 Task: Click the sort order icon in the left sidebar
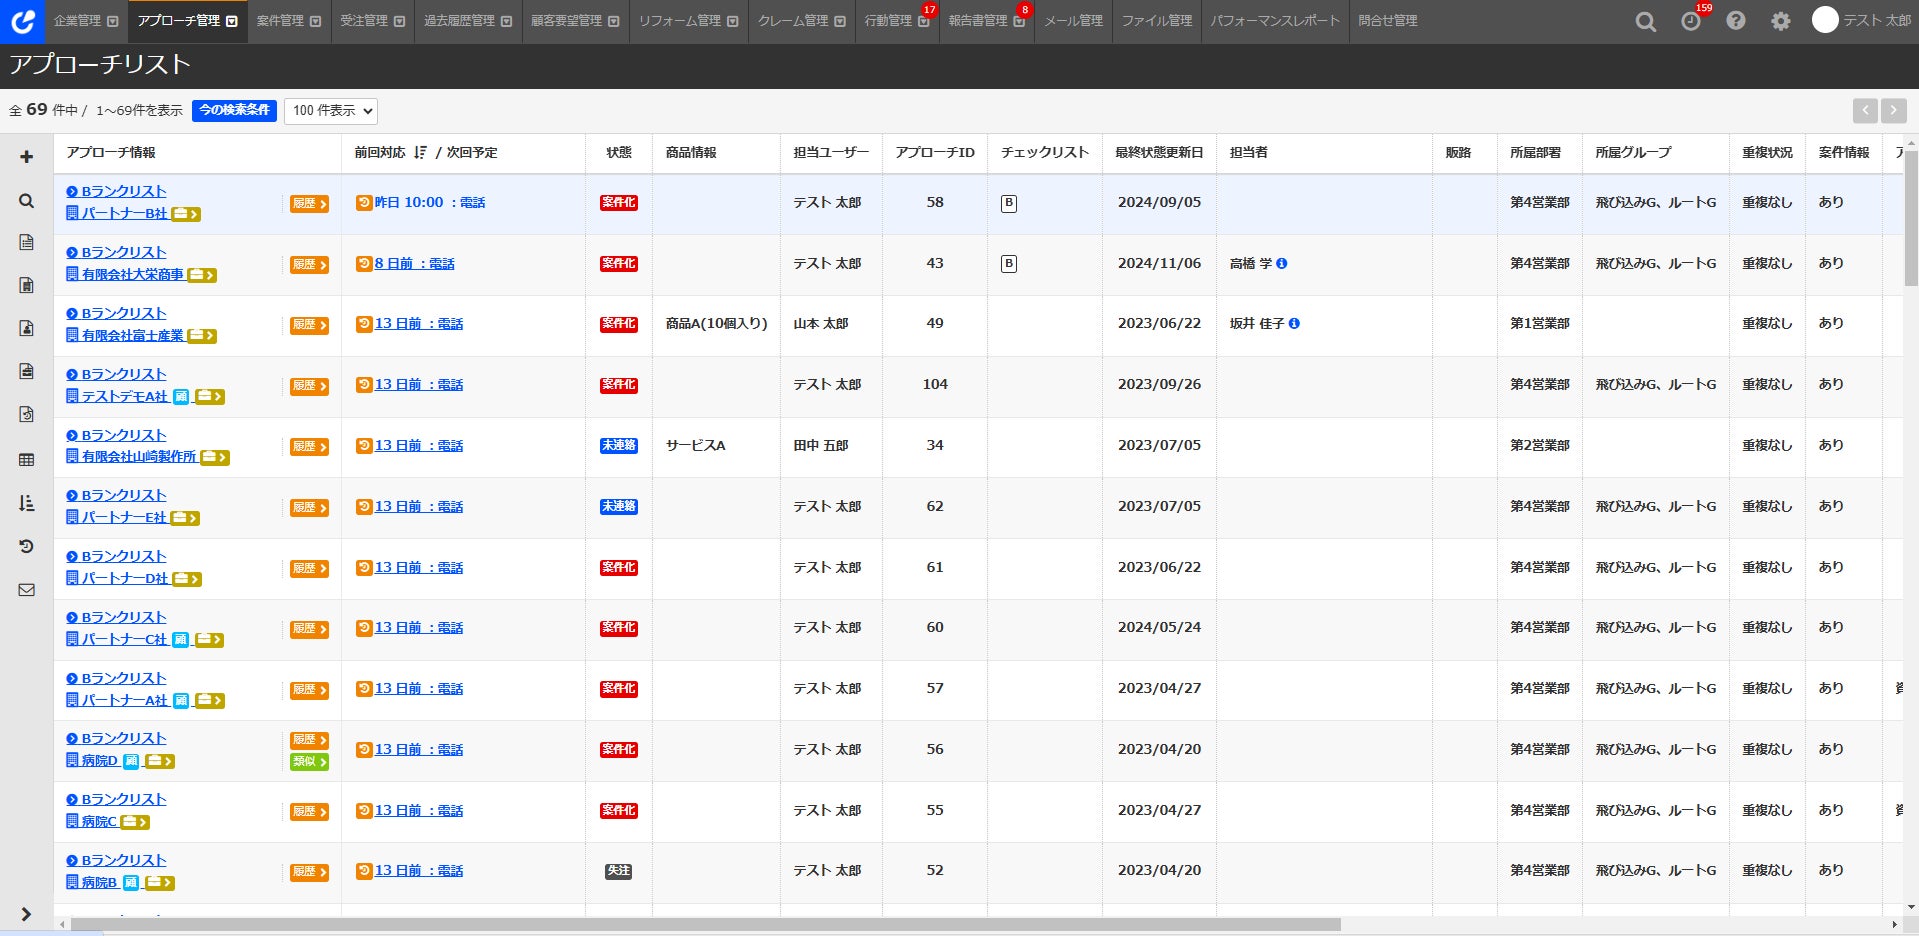27,503
